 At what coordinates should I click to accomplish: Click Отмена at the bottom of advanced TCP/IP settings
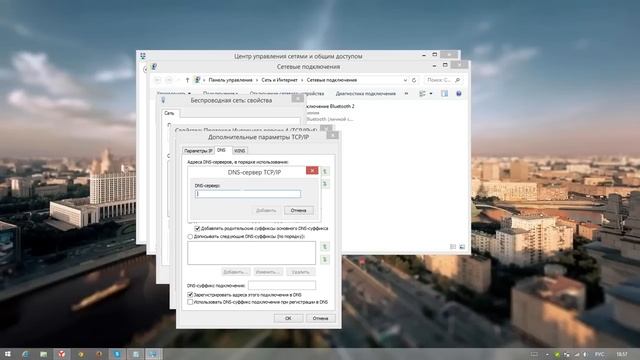point(320,318)
